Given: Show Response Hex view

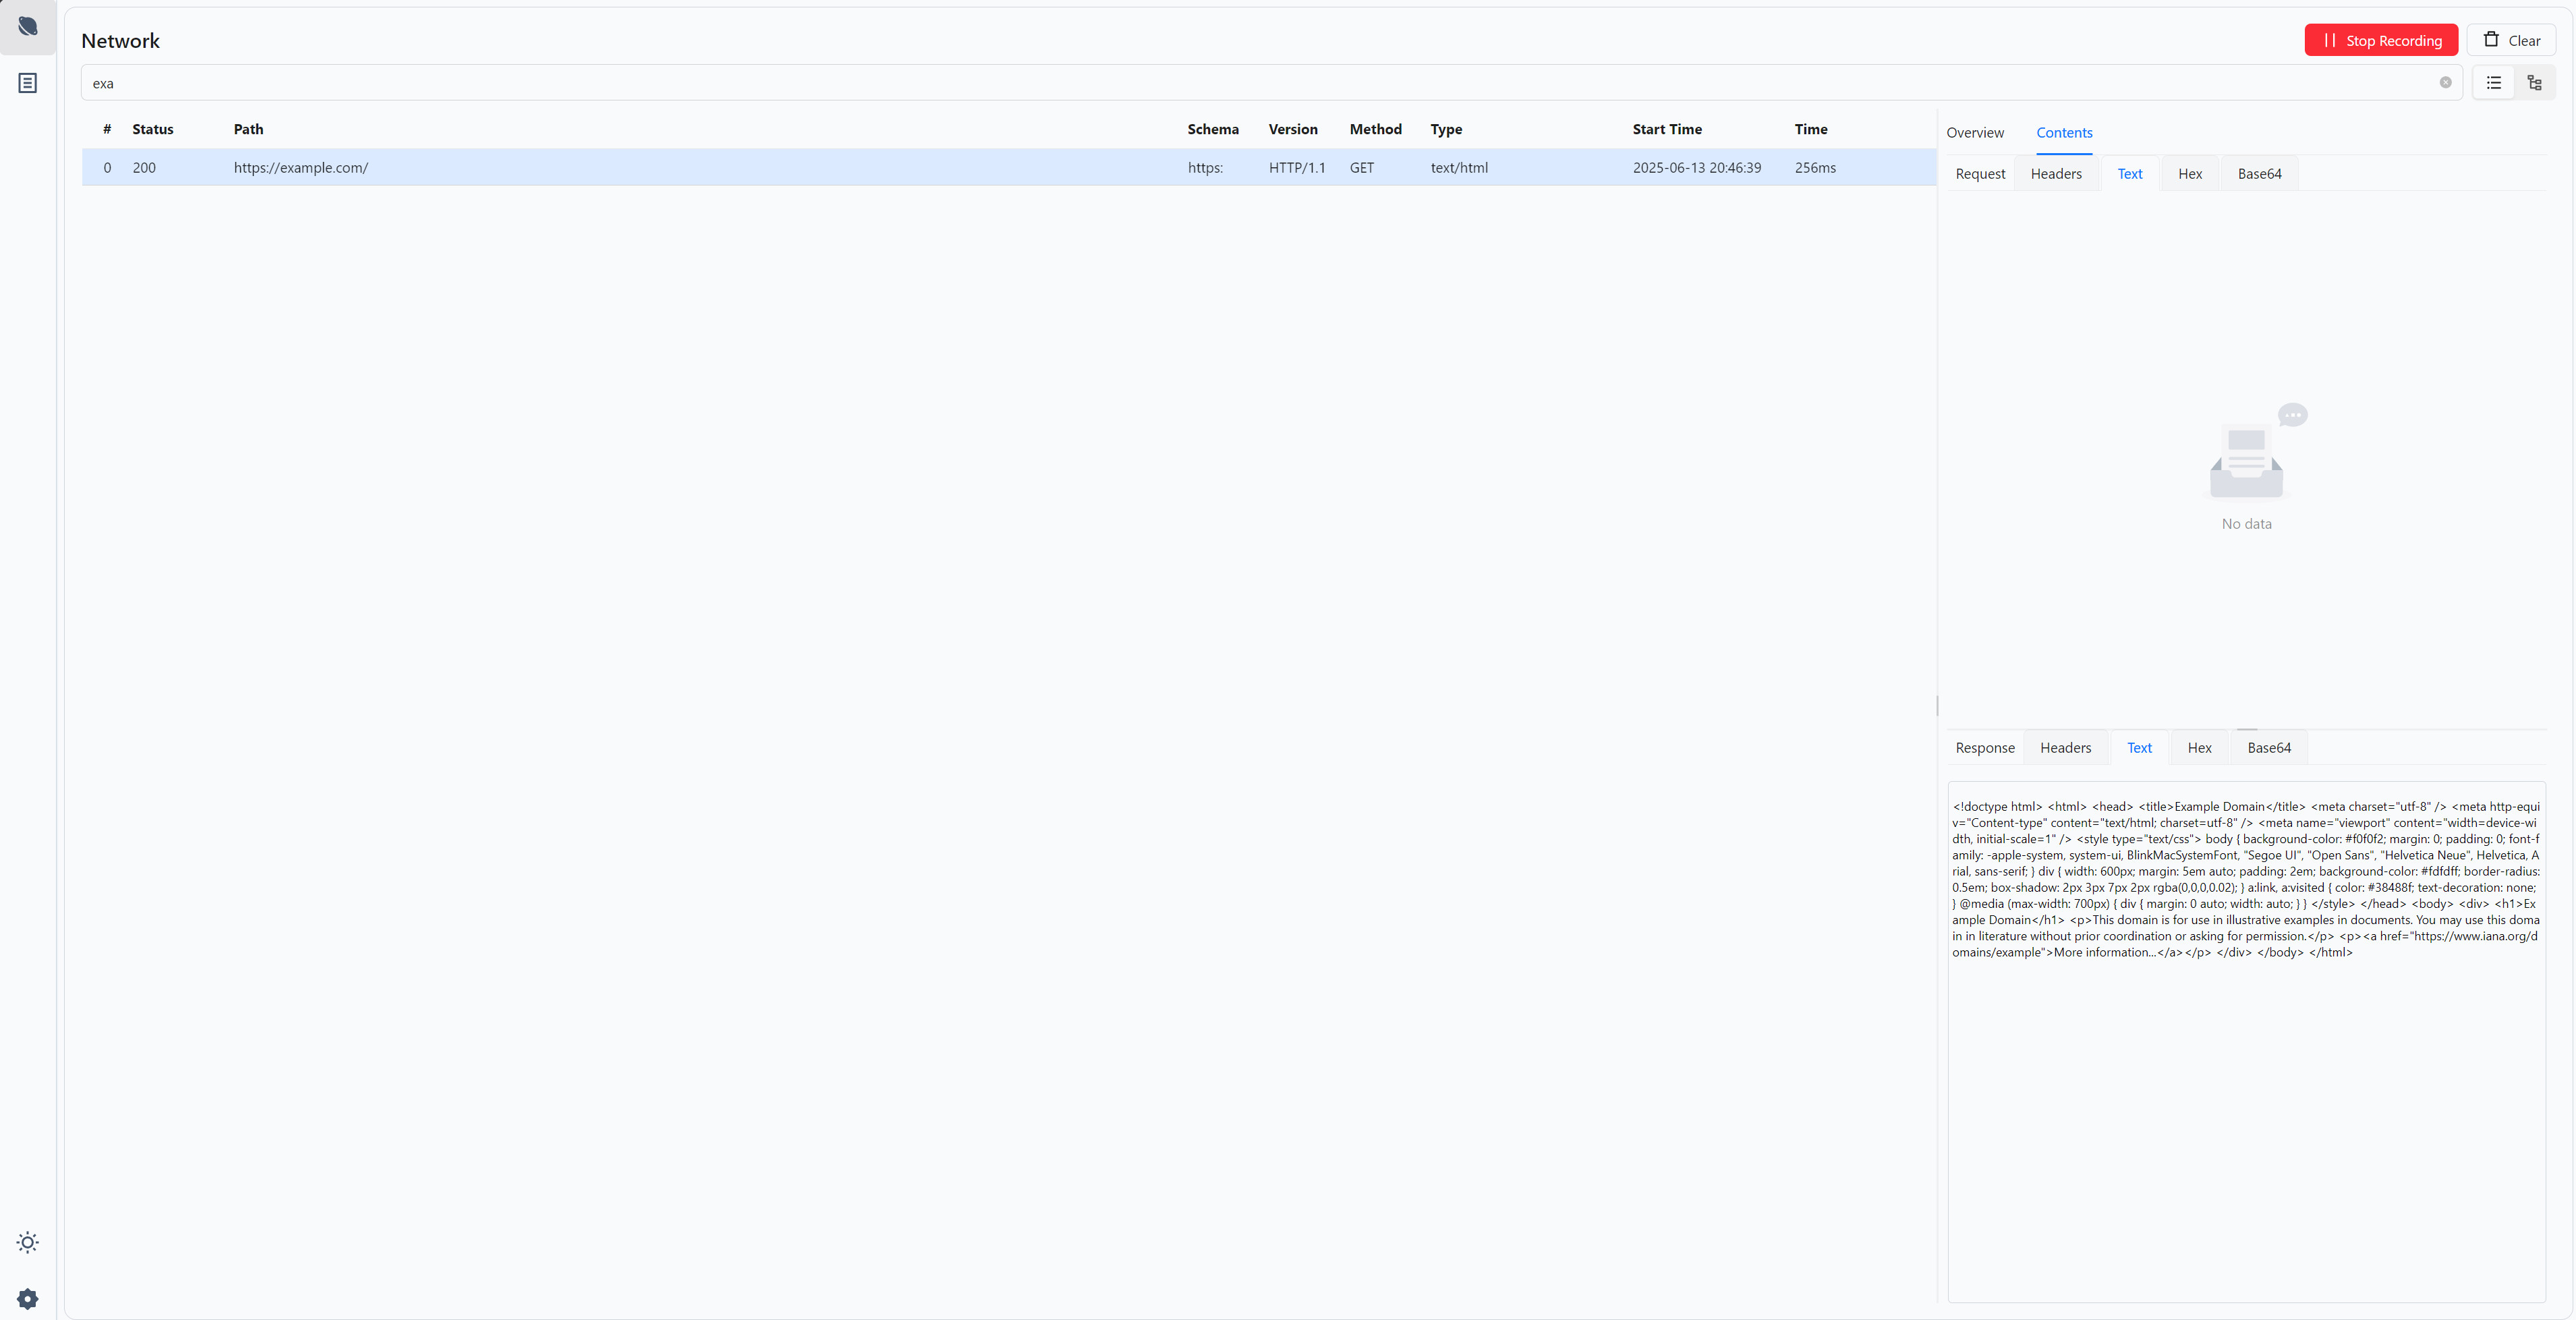Looking at the screenshot, I should [2199, 748].
